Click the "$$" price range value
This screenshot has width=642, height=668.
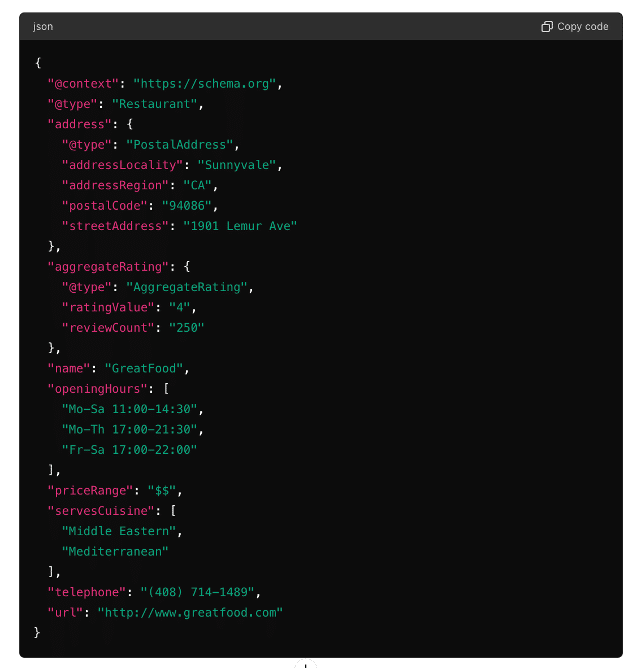(162, 491)
